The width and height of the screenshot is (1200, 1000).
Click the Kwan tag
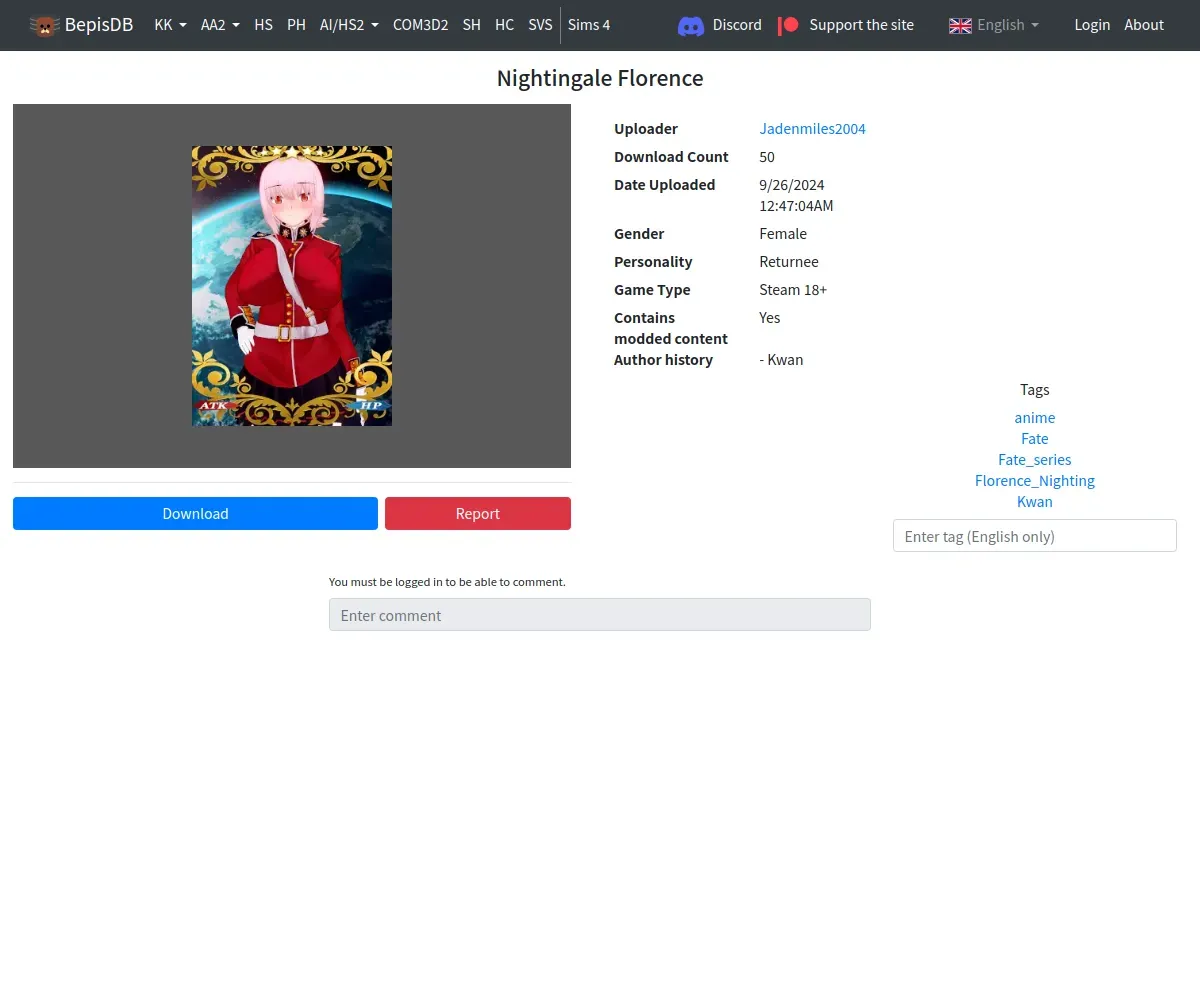1035,502
